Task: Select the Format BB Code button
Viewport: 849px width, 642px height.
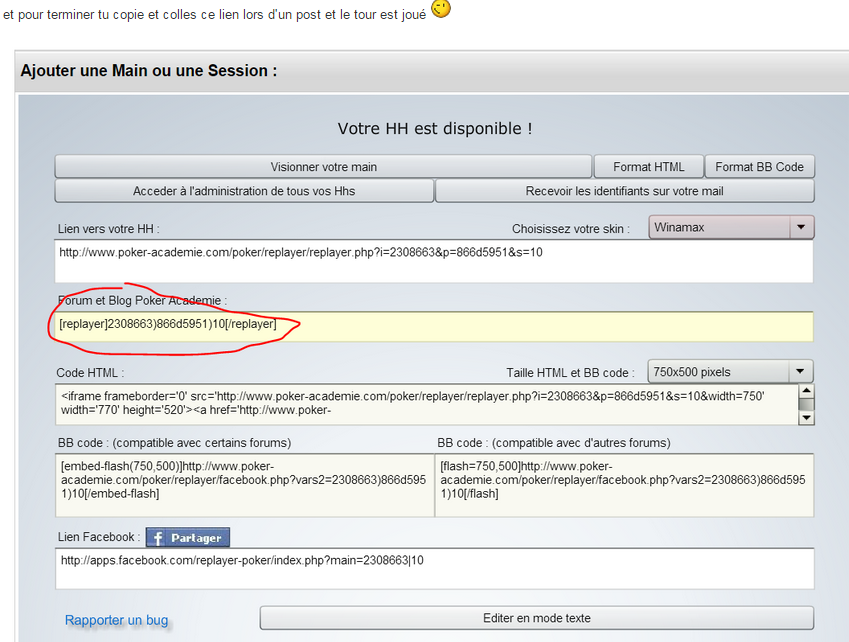Action: 759,167
